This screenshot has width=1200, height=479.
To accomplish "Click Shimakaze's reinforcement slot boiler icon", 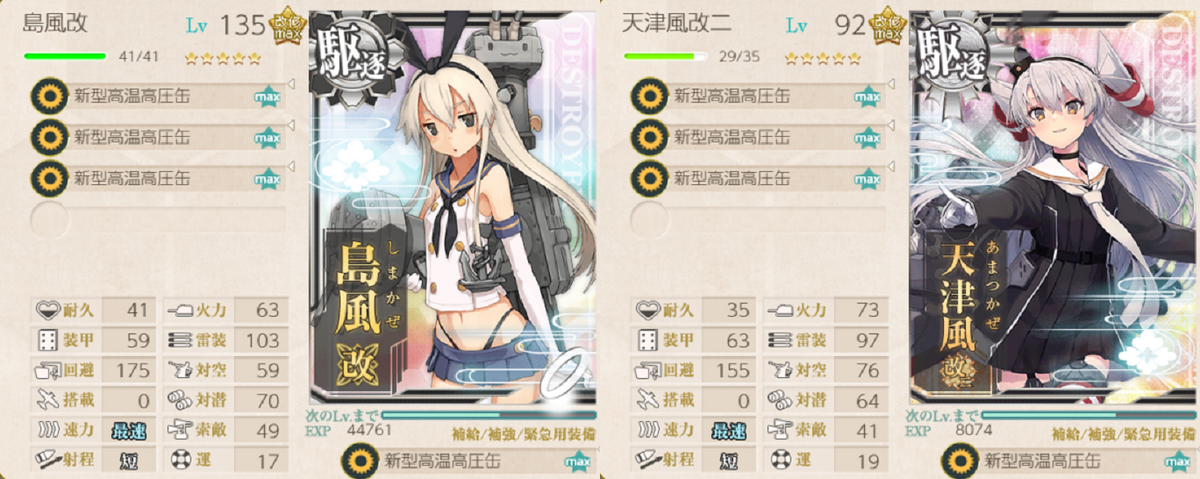I will point(356,461).
